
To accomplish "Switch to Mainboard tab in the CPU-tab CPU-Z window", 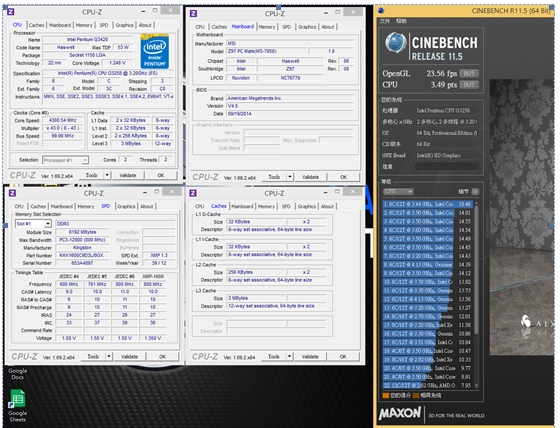I will tap(60, 25).
